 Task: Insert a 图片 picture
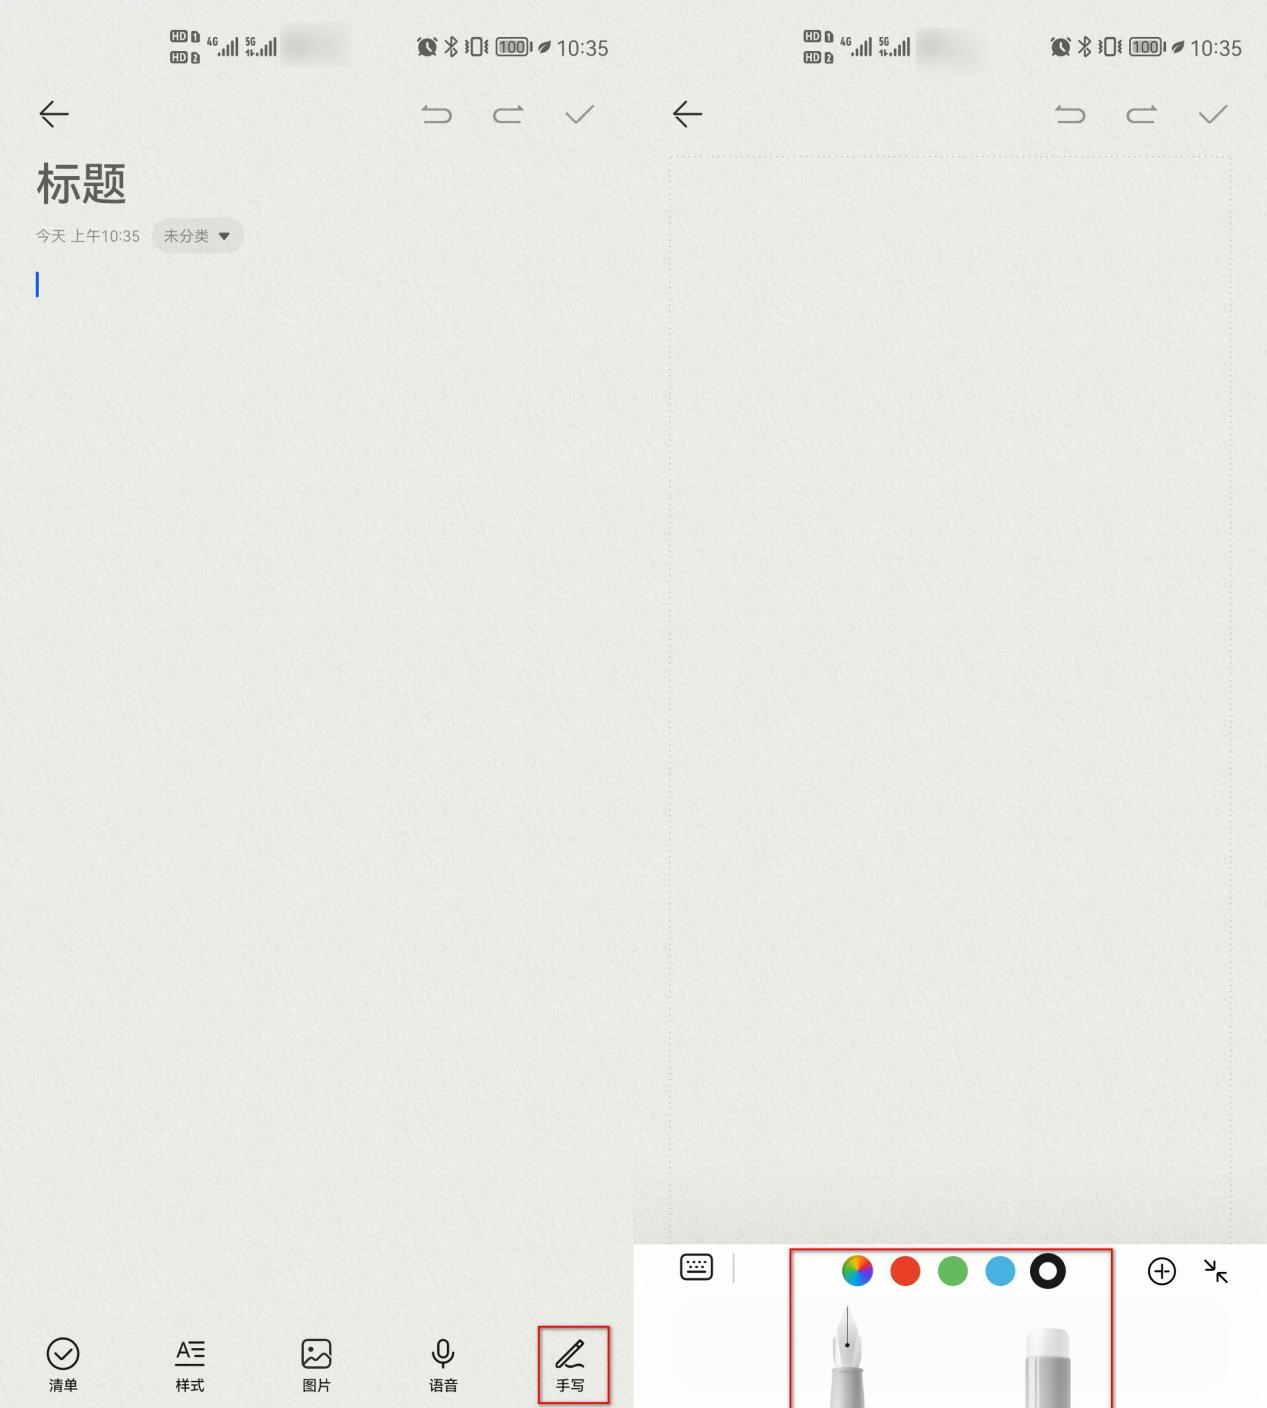(x=316, y=1365)
